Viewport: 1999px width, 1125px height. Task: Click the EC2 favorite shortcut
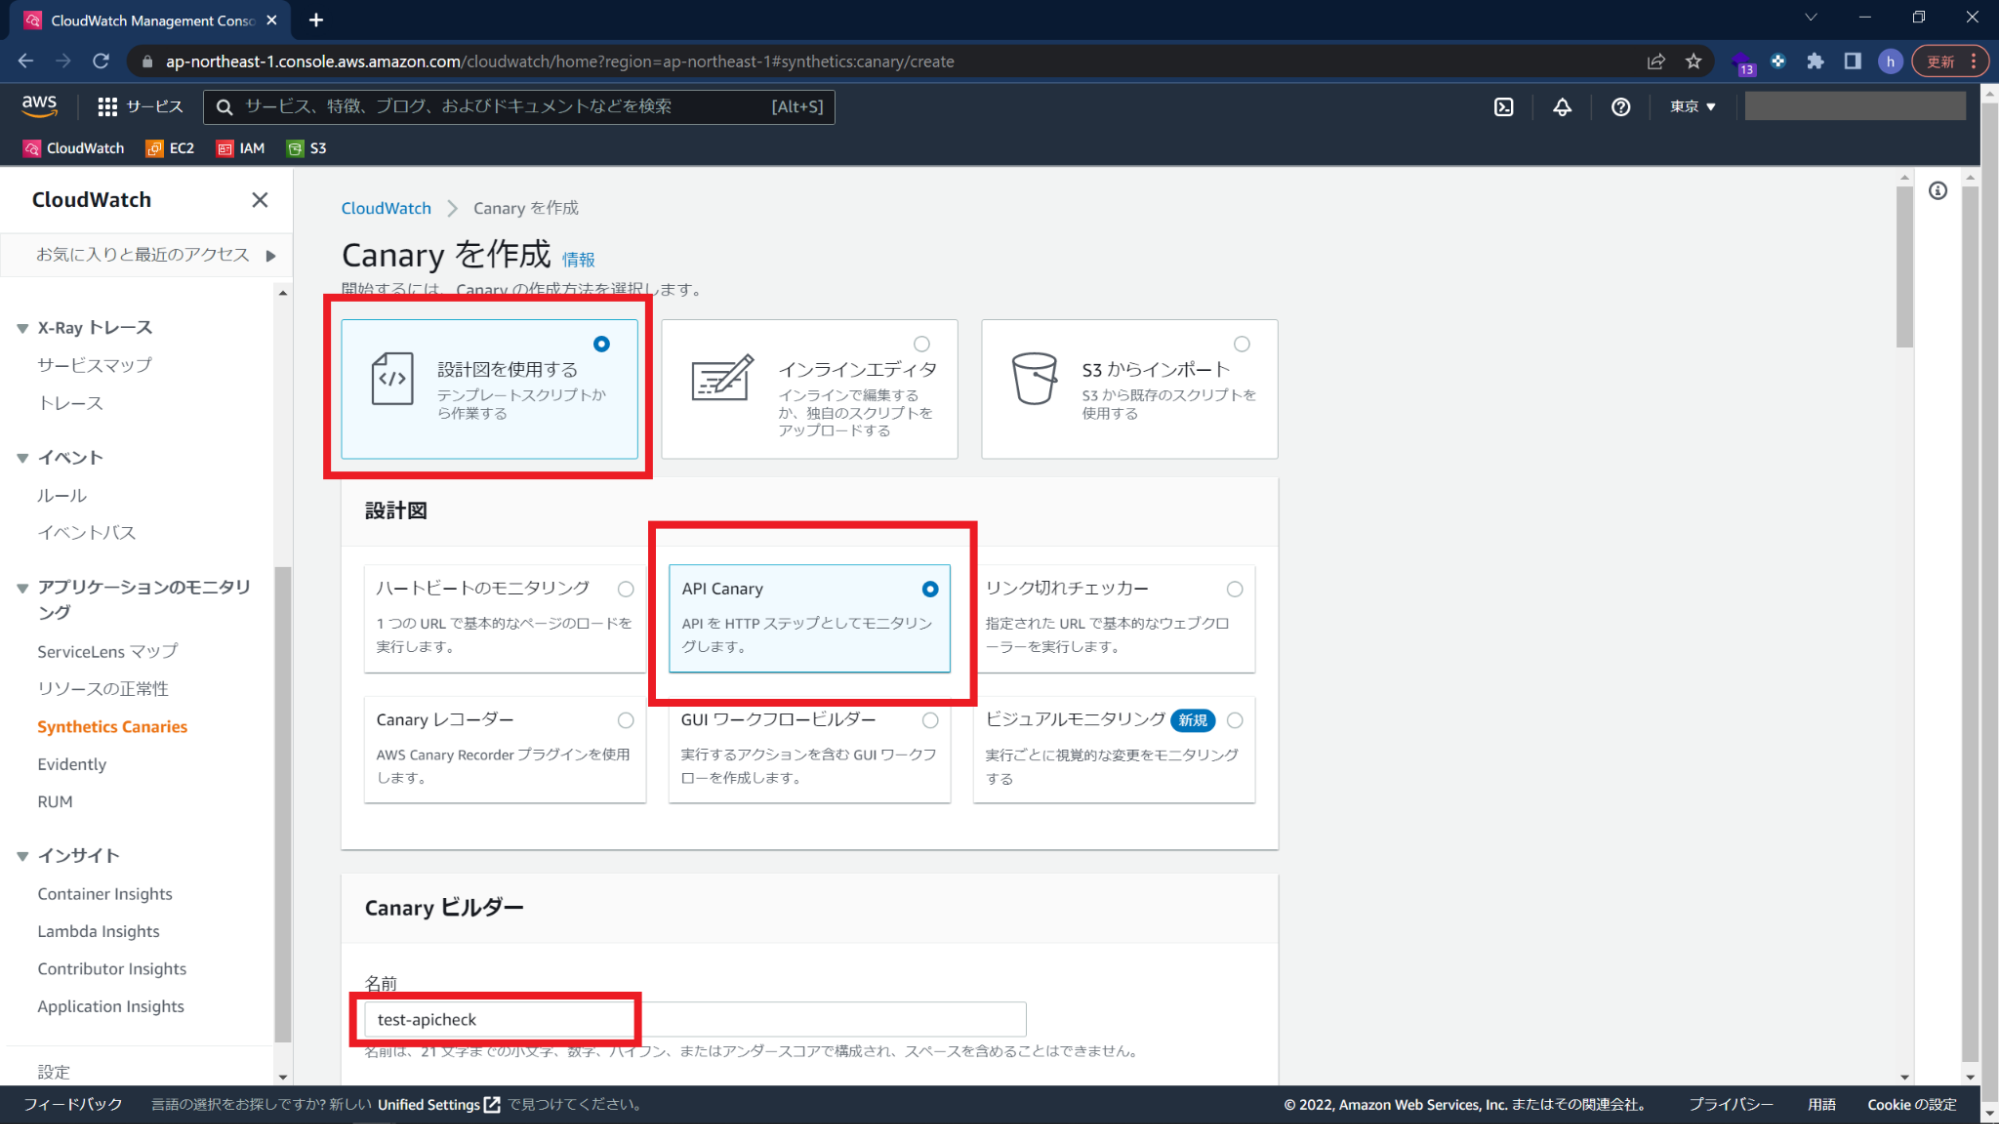tap(170, 148)
